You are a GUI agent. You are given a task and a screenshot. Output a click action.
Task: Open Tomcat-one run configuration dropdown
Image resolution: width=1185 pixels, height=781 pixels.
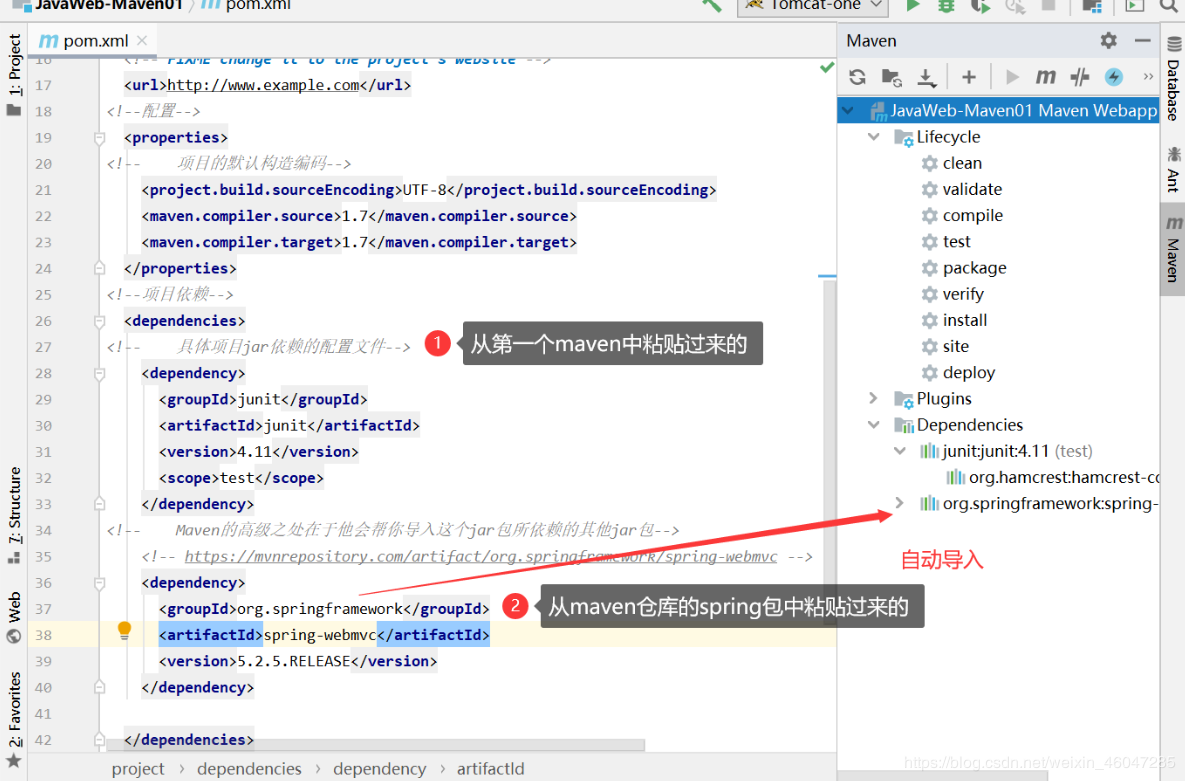812,6
